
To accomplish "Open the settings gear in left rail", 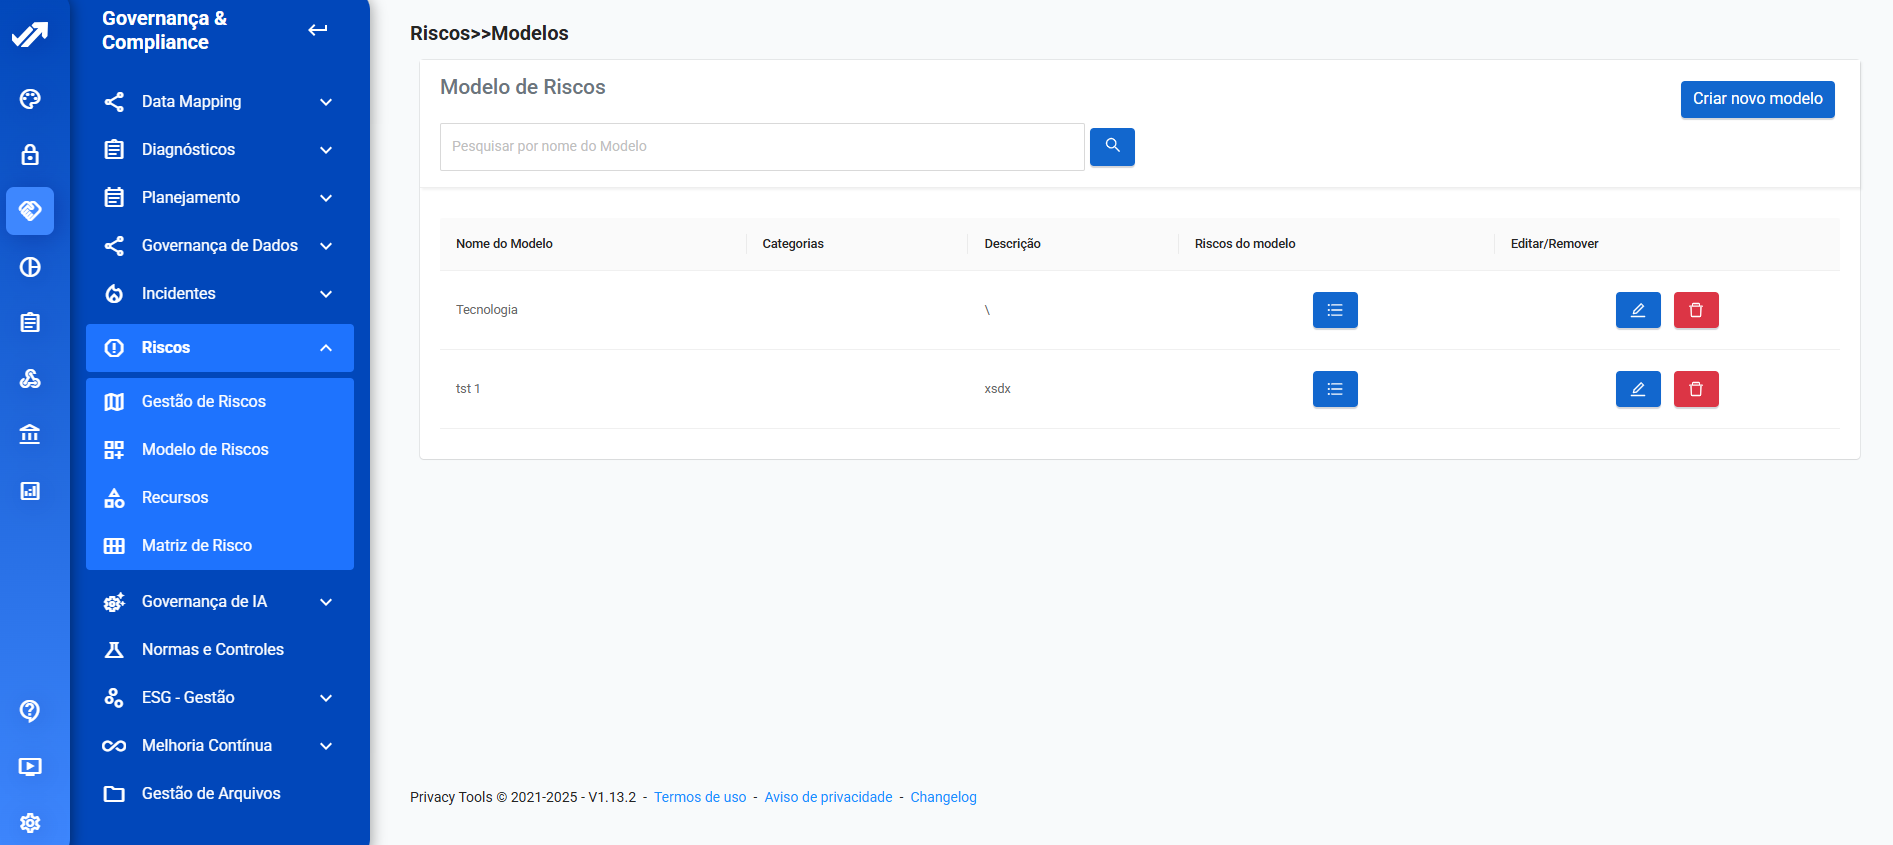I will coord(30,822).
